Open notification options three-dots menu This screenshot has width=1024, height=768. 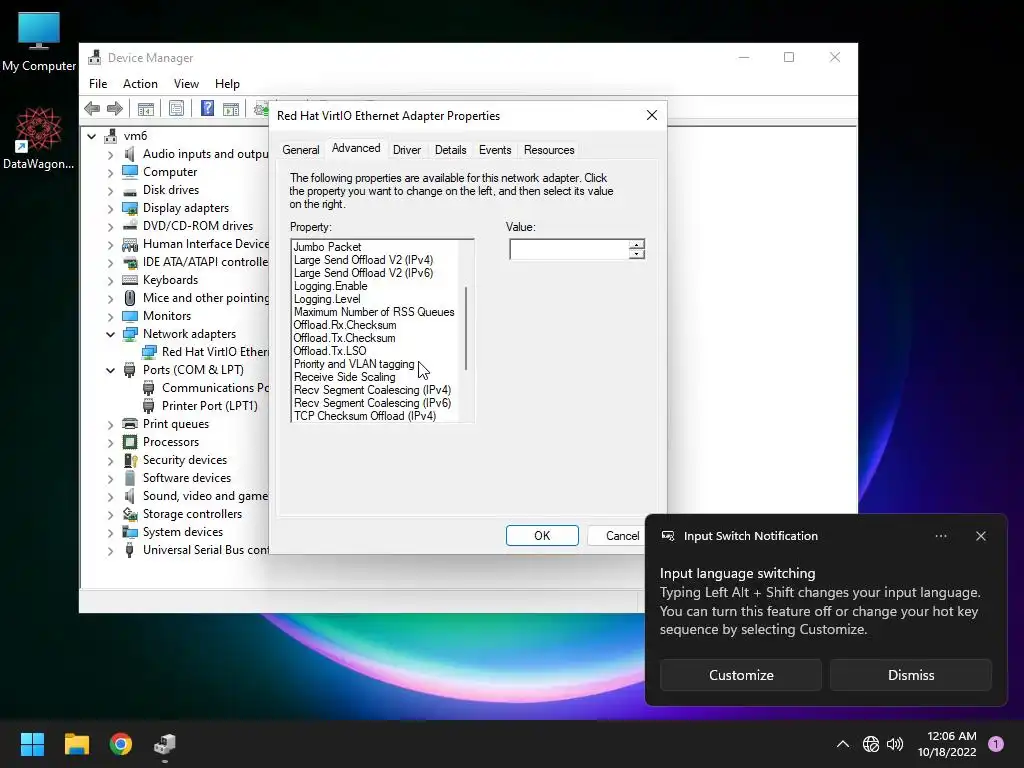tap(941, 536)
